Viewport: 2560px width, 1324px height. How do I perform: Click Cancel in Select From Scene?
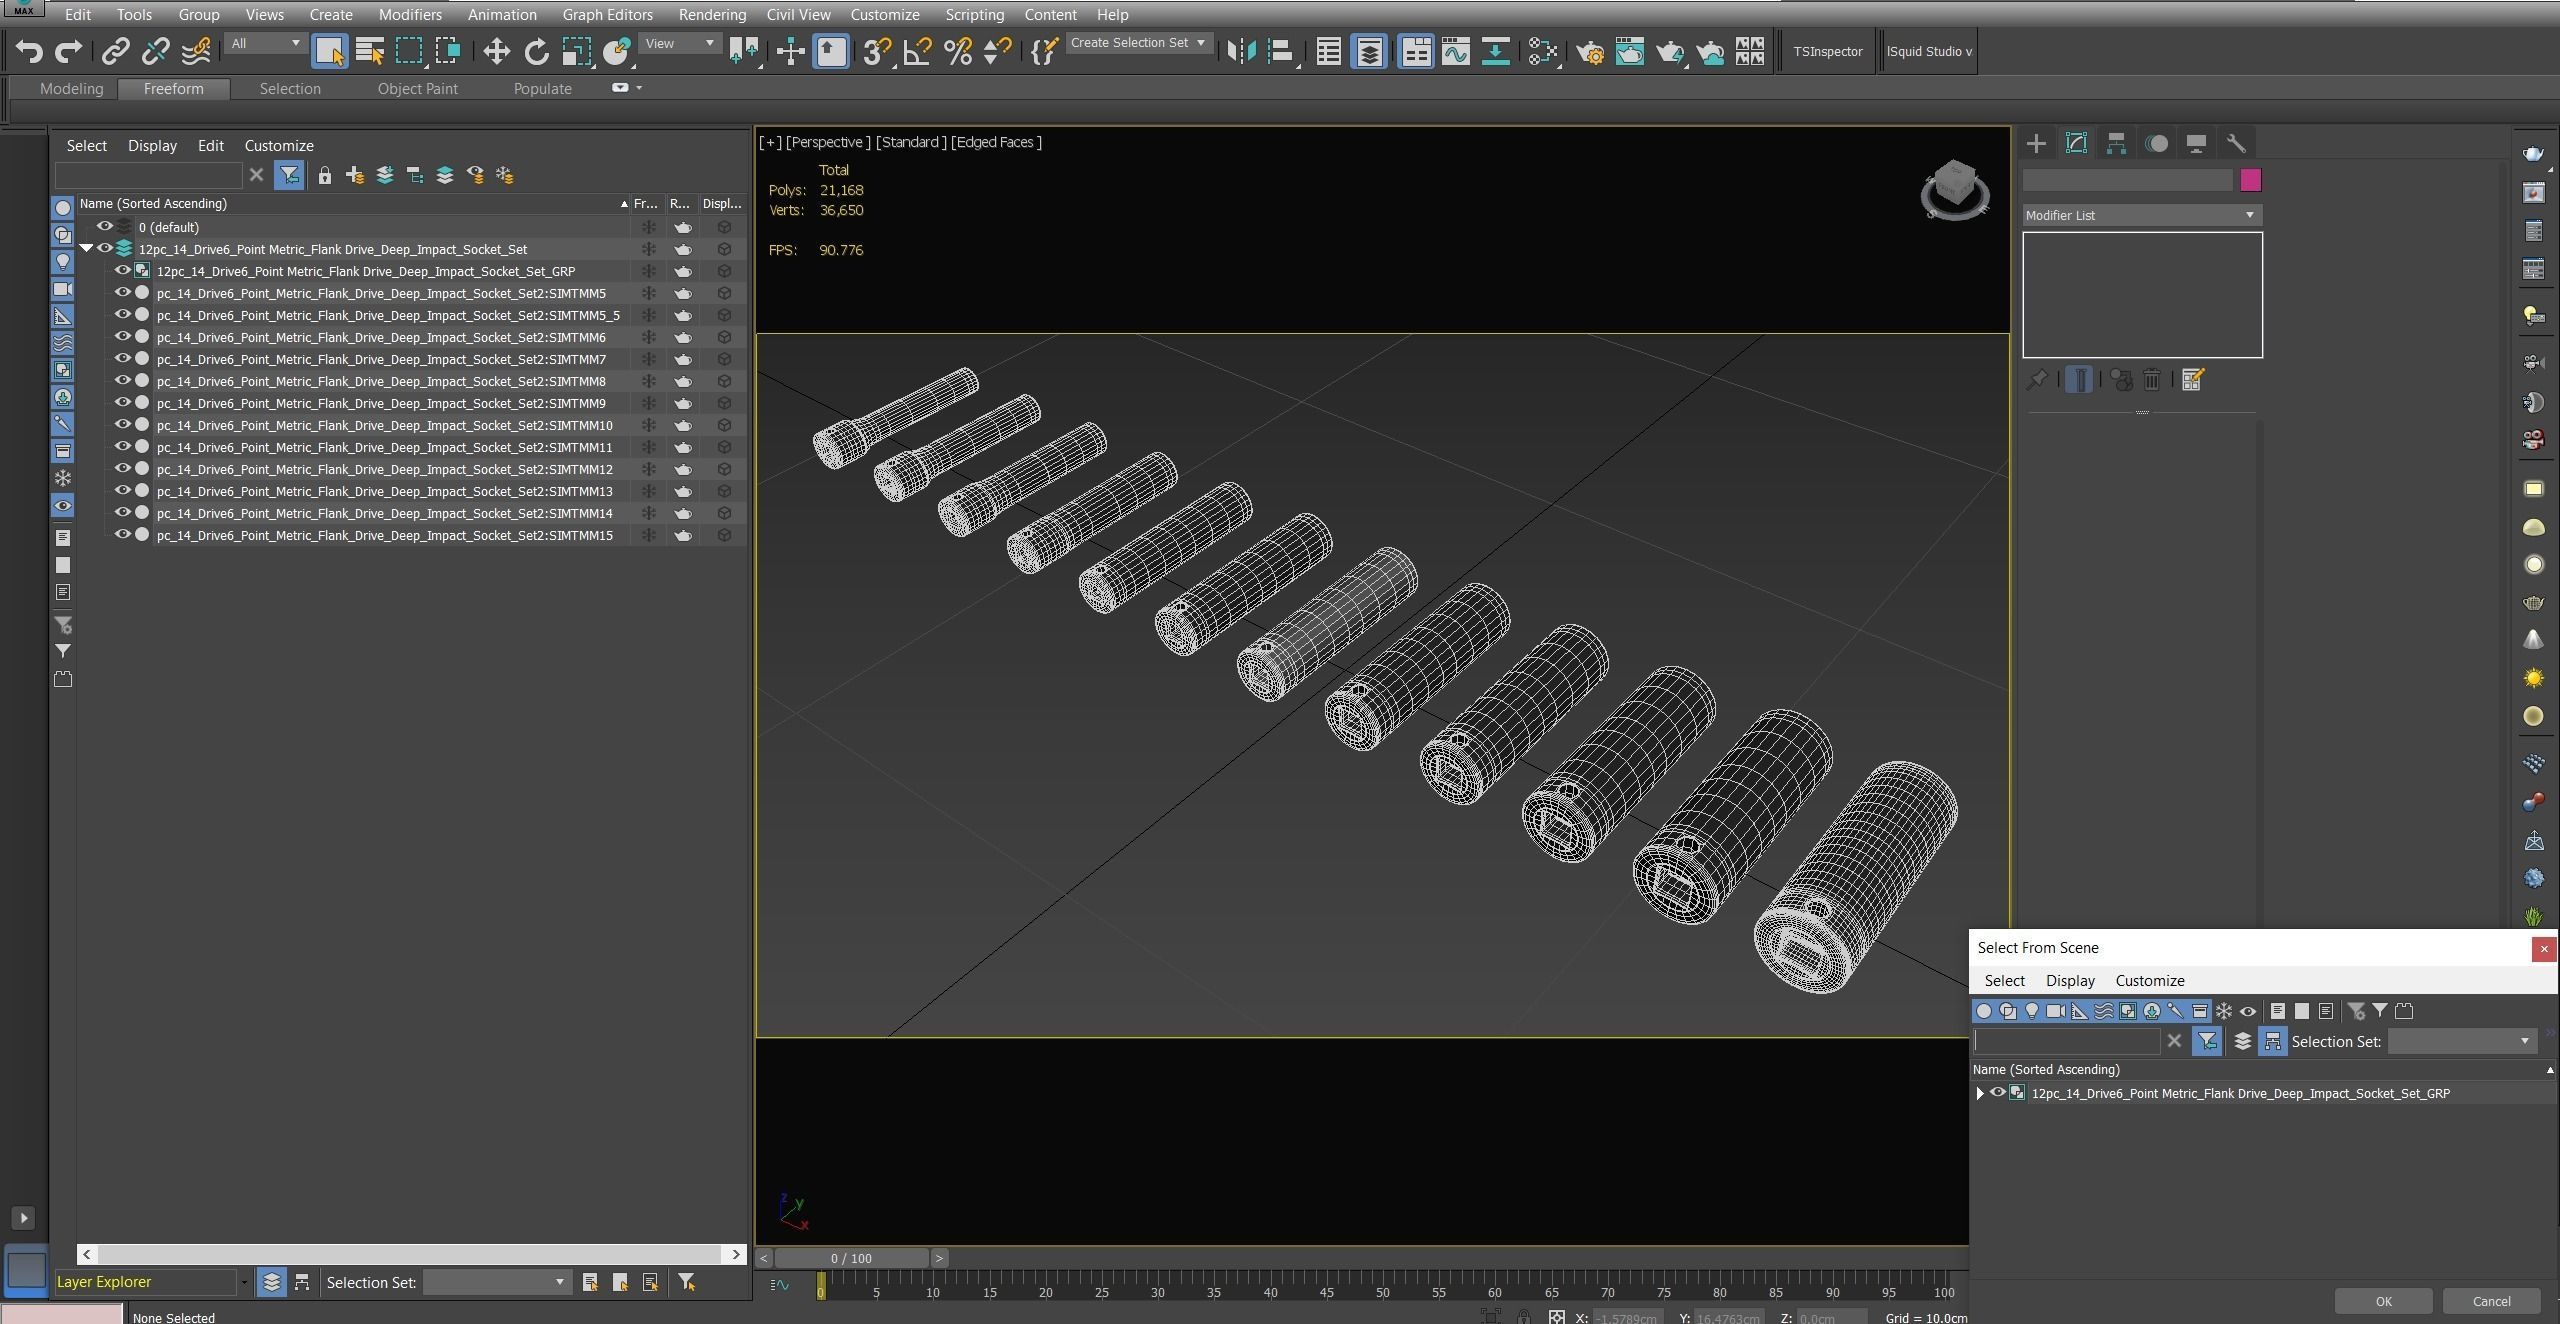2491,1301
